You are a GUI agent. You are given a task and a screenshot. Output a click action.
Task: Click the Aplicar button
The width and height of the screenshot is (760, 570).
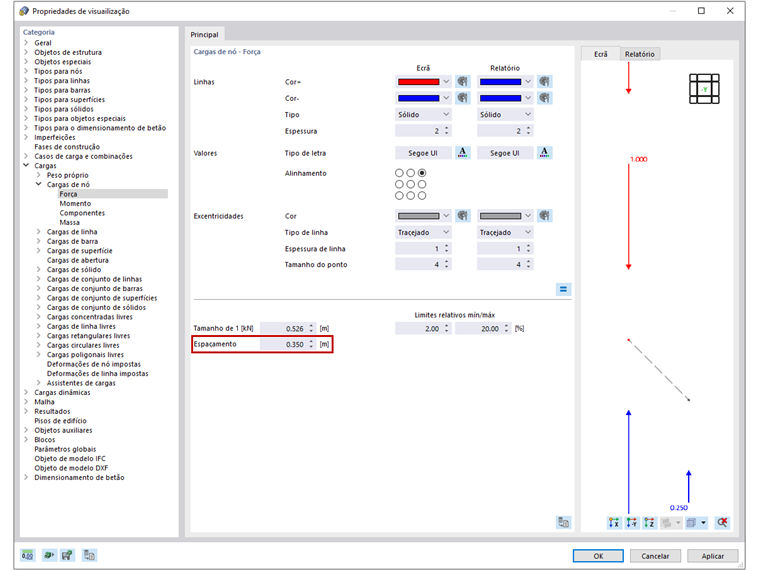[x=712, y=555]
